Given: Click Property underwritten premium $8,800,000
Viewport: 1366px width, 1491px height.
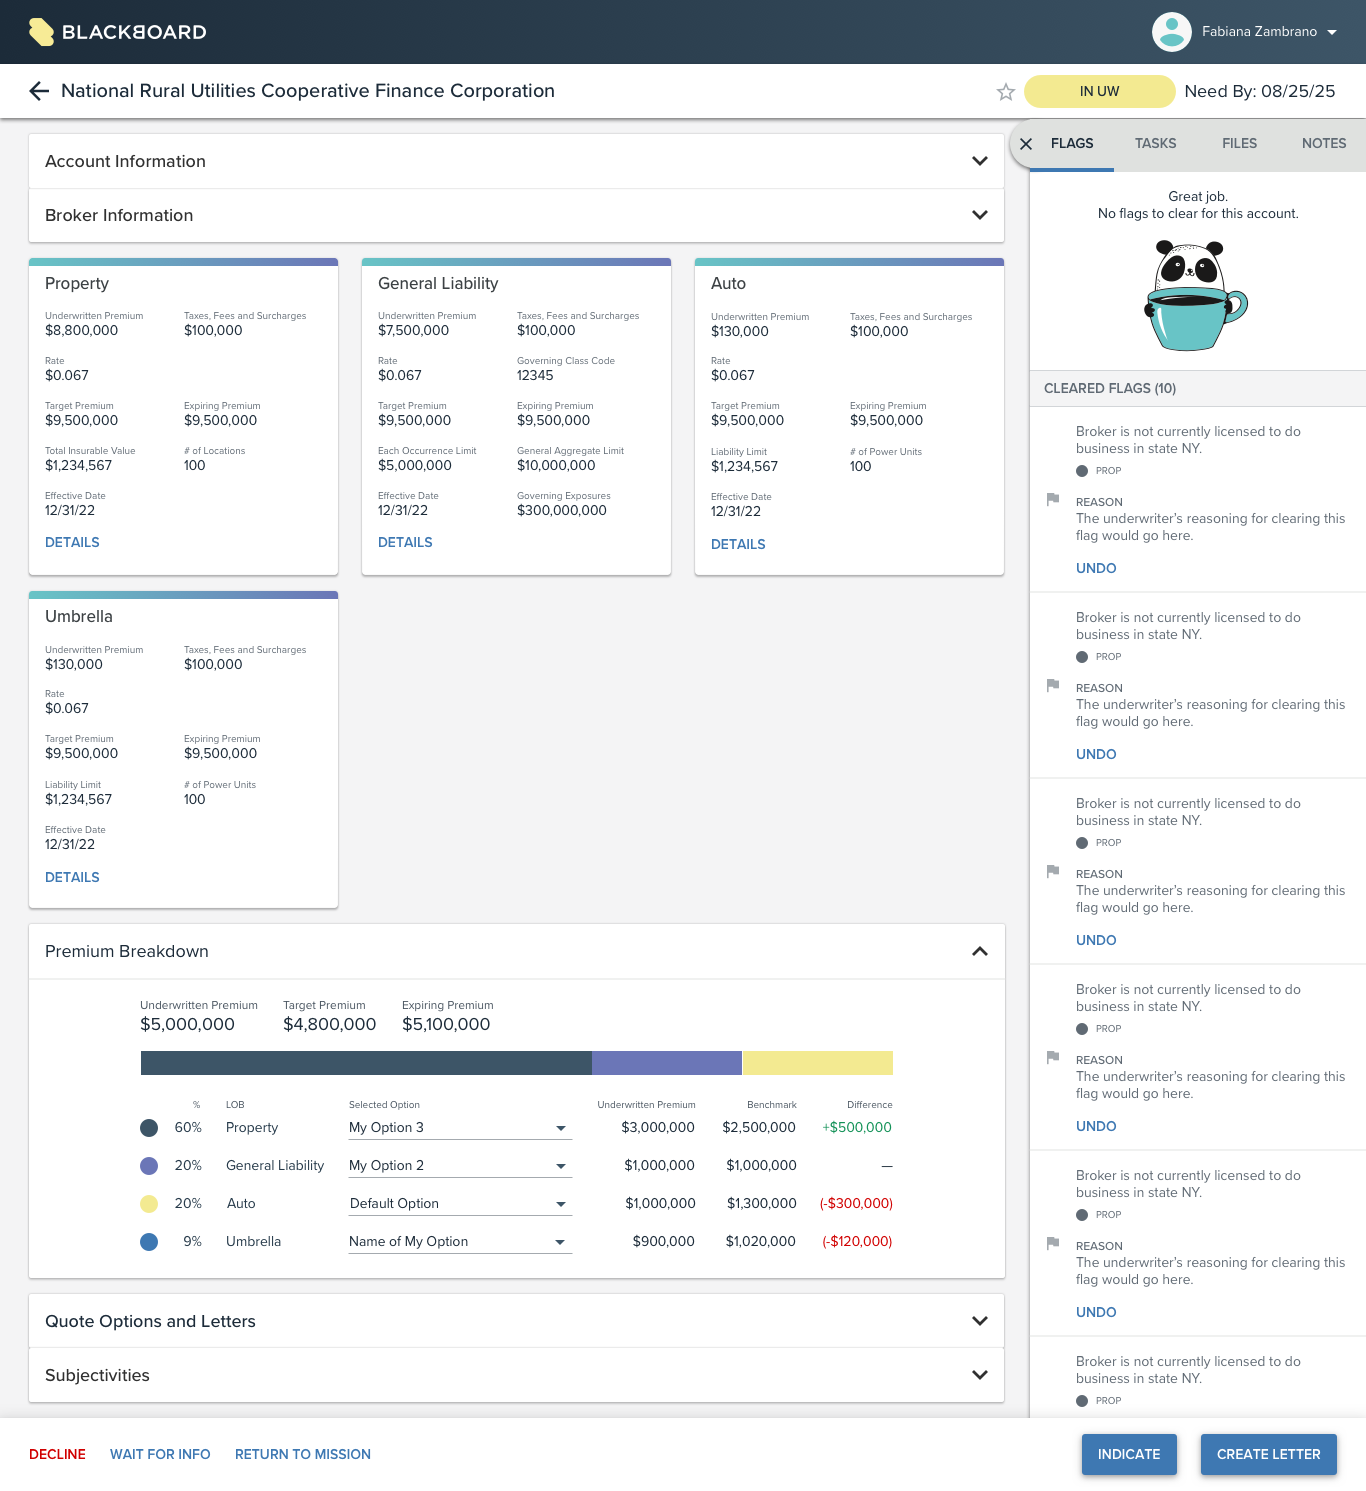Looking at the screenshot, I should click(81, 330).
